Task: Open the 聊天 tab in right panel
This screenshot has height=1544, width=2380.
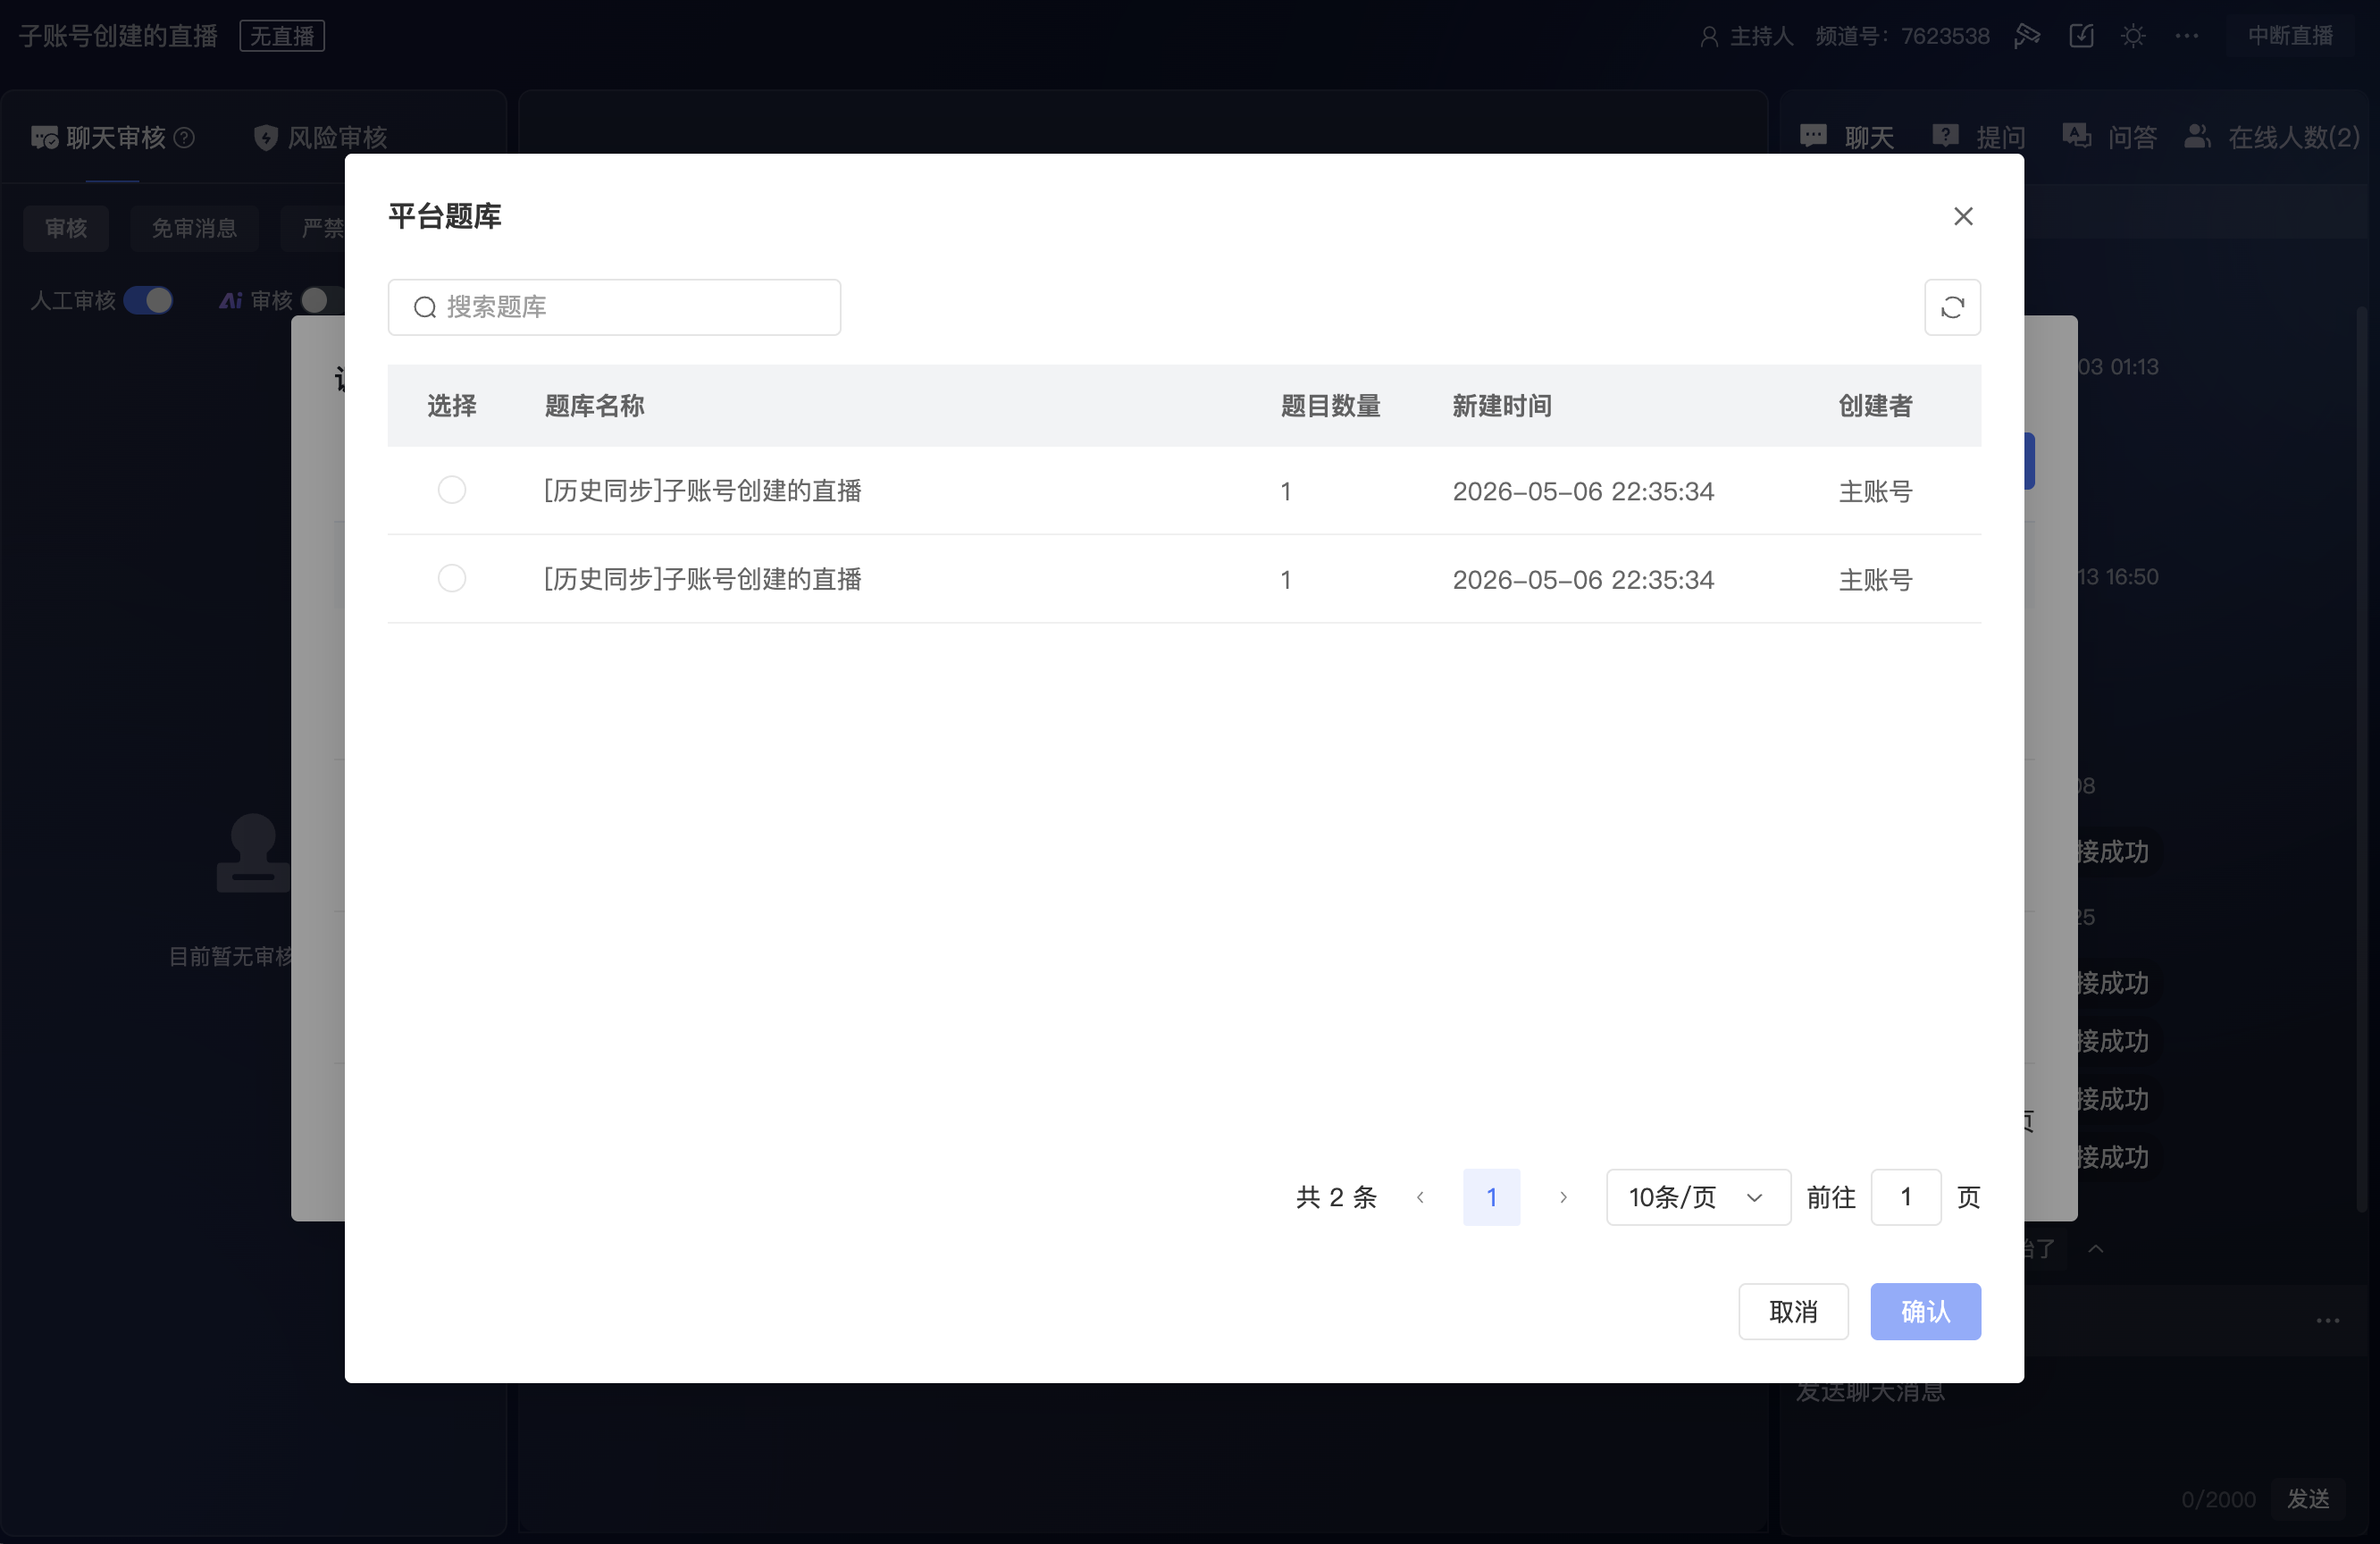Action: 1847,137
